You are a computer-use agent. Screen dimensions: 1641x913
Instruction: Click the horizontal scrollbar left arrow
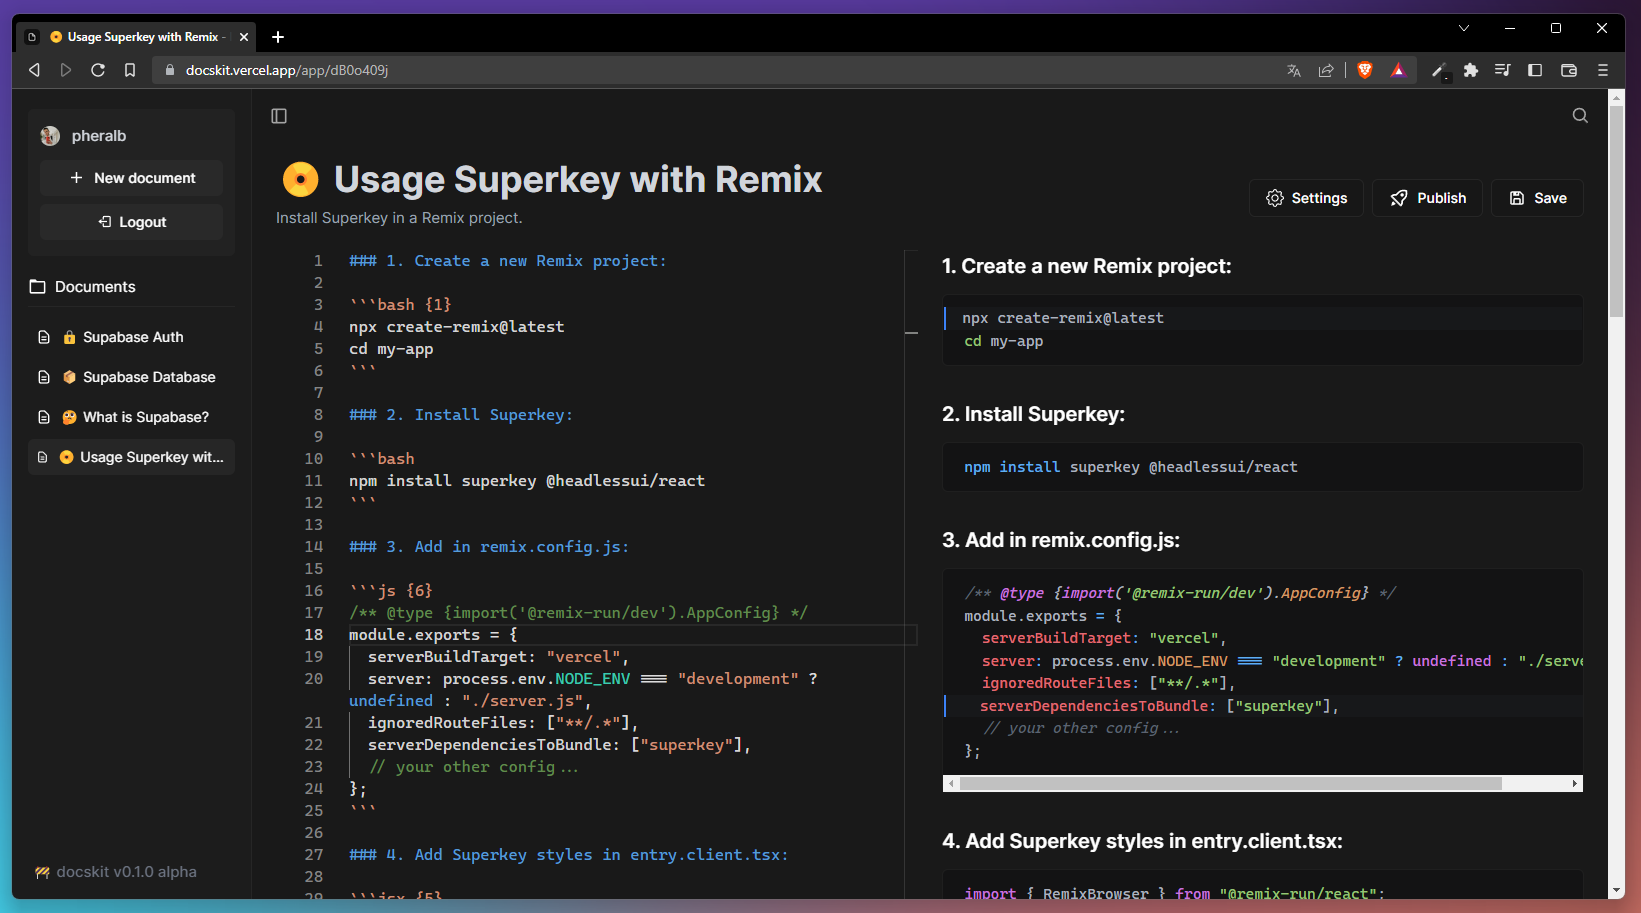[951, 784]
